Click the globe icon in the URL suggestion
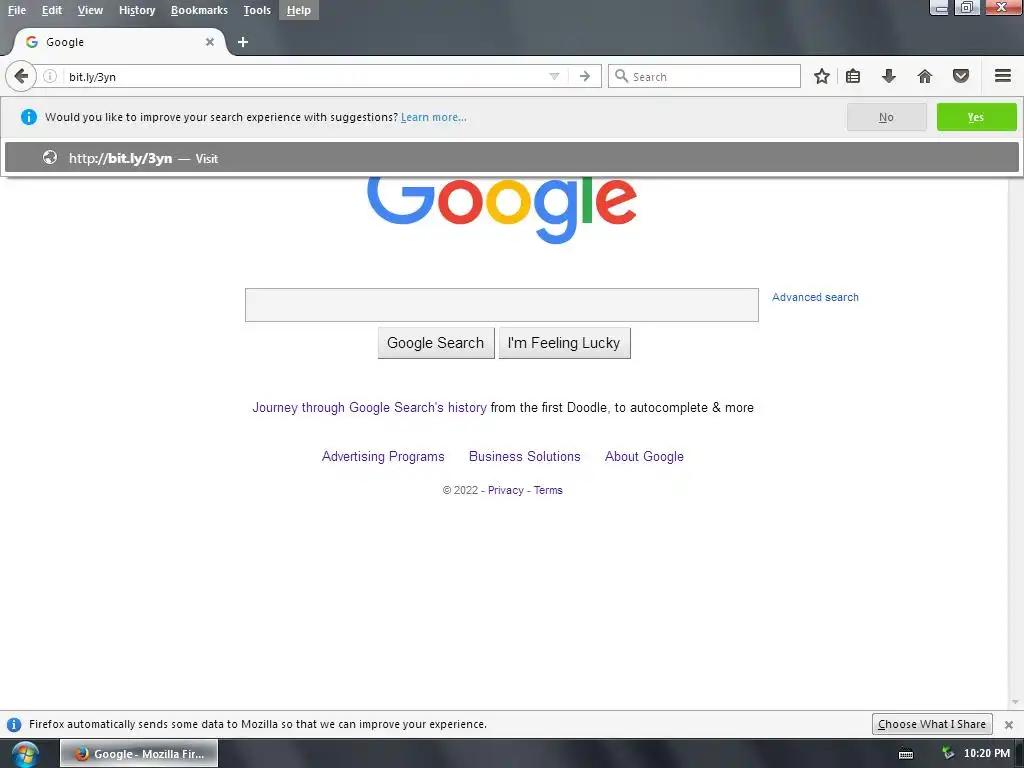 click(x=50, y=157)
